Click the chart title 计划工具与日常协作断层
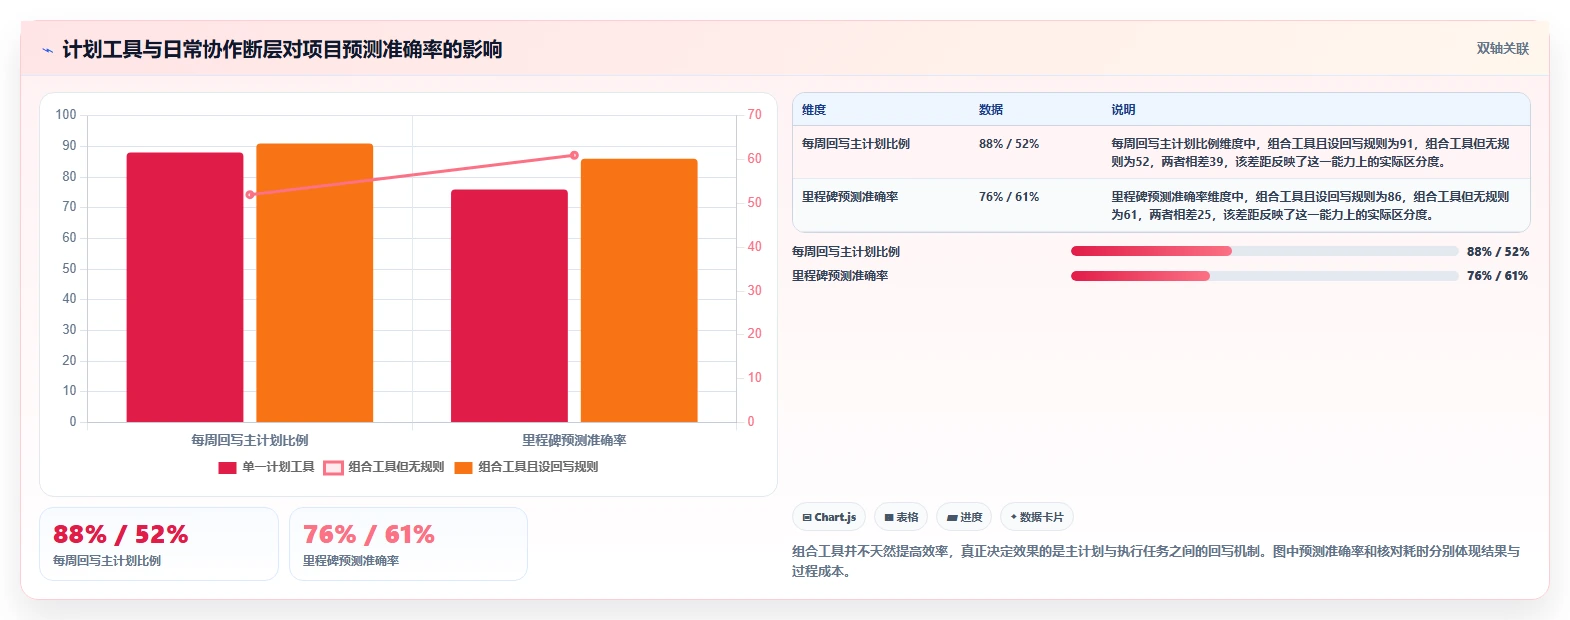 click(282, 49)
